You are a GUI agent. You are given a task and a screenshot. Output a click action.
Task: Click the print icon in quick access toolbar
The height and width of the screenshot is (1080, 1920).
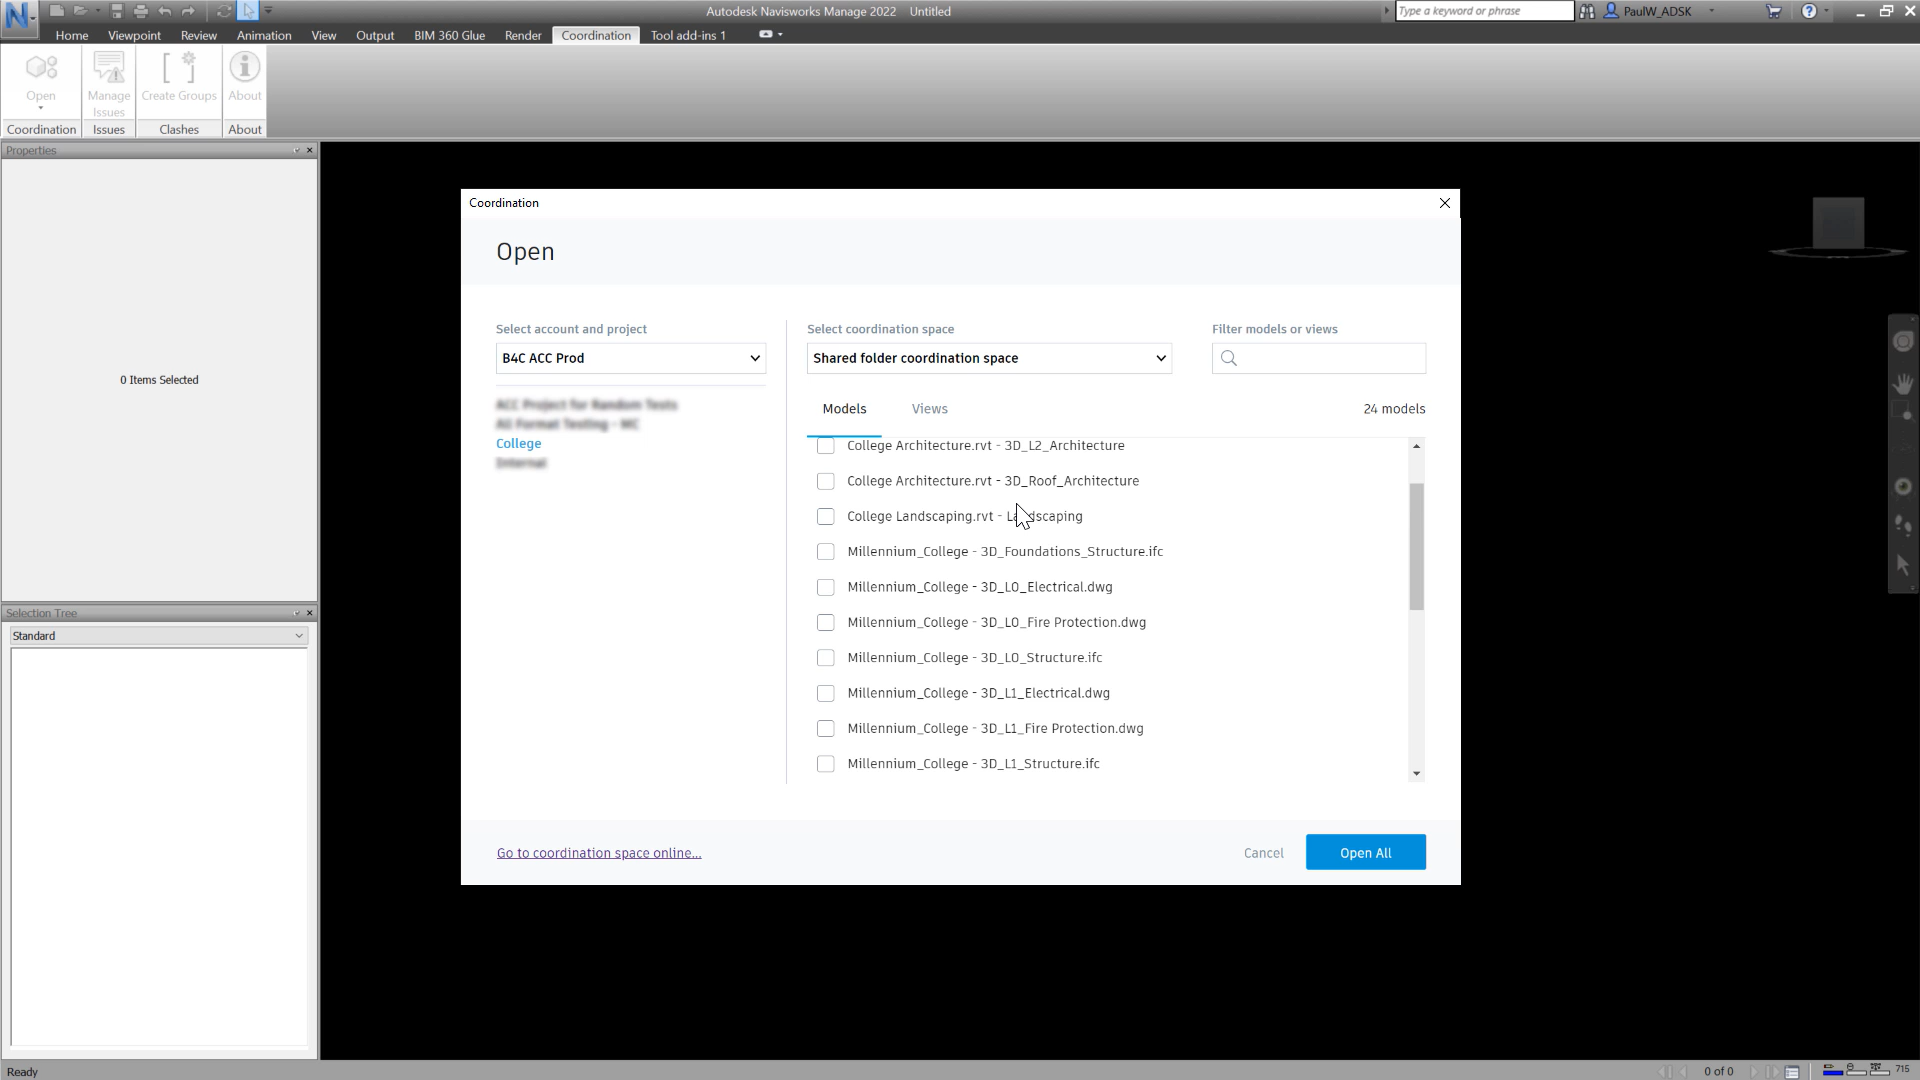coord(141,11)
